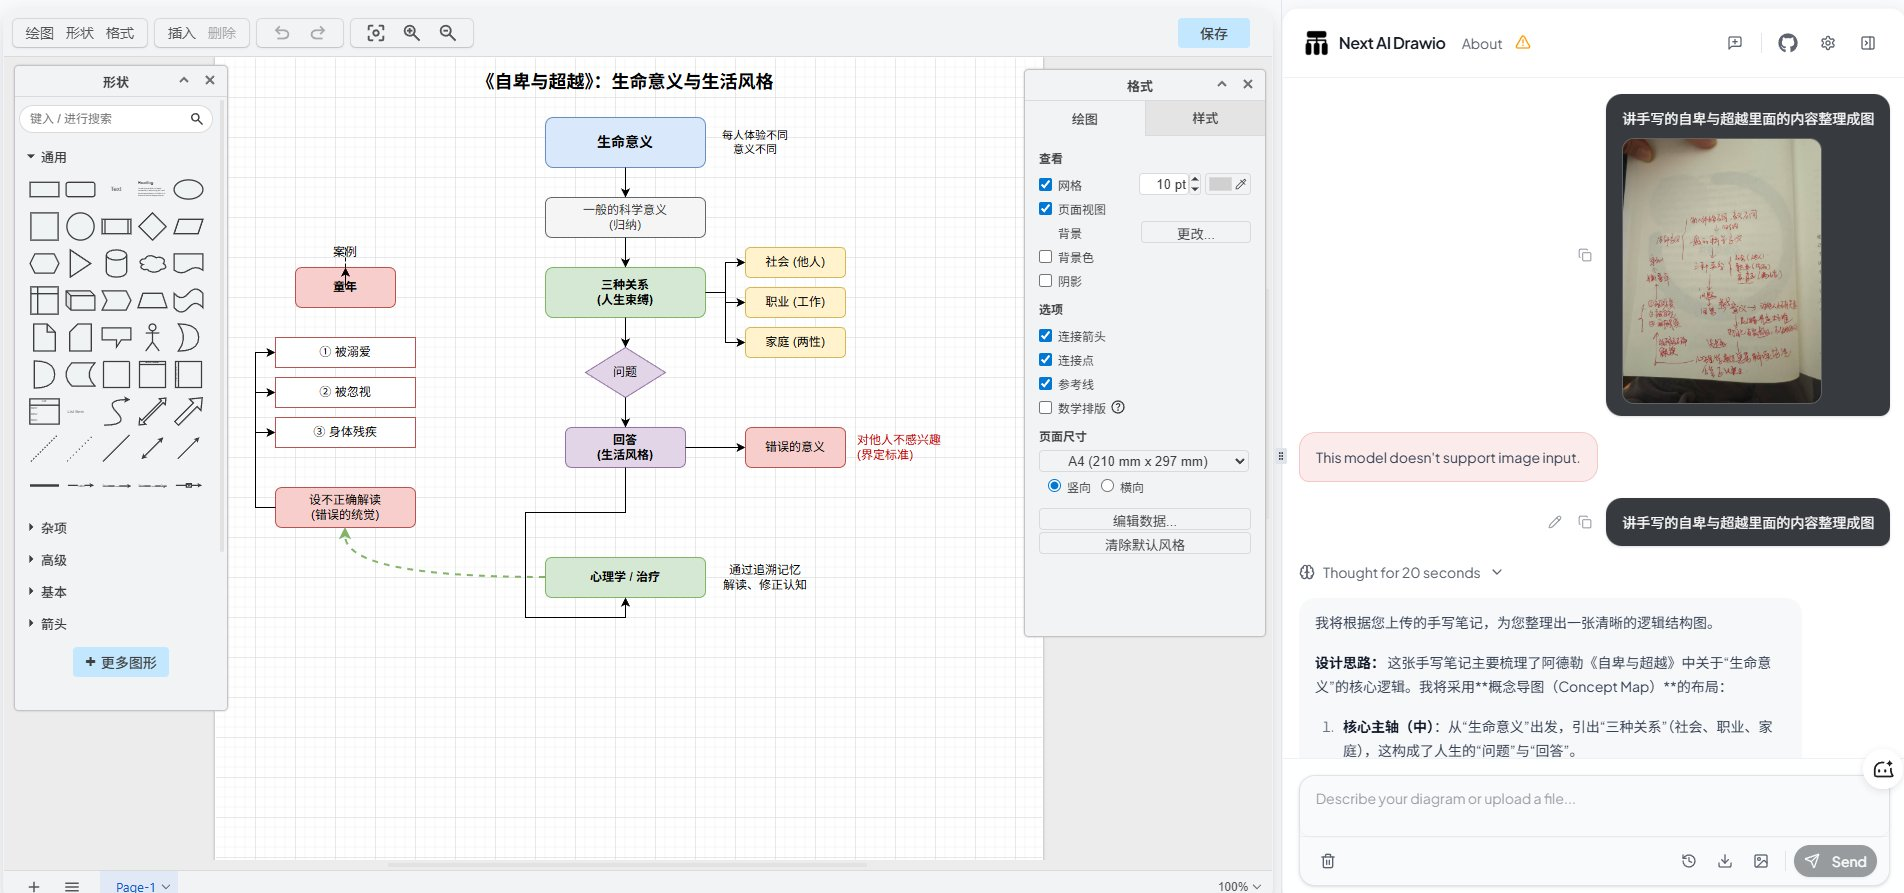This screenshot has height=893, width=1904.
Task: Select the diamond shape in shapes panel
Action: (x=152, y=227)
